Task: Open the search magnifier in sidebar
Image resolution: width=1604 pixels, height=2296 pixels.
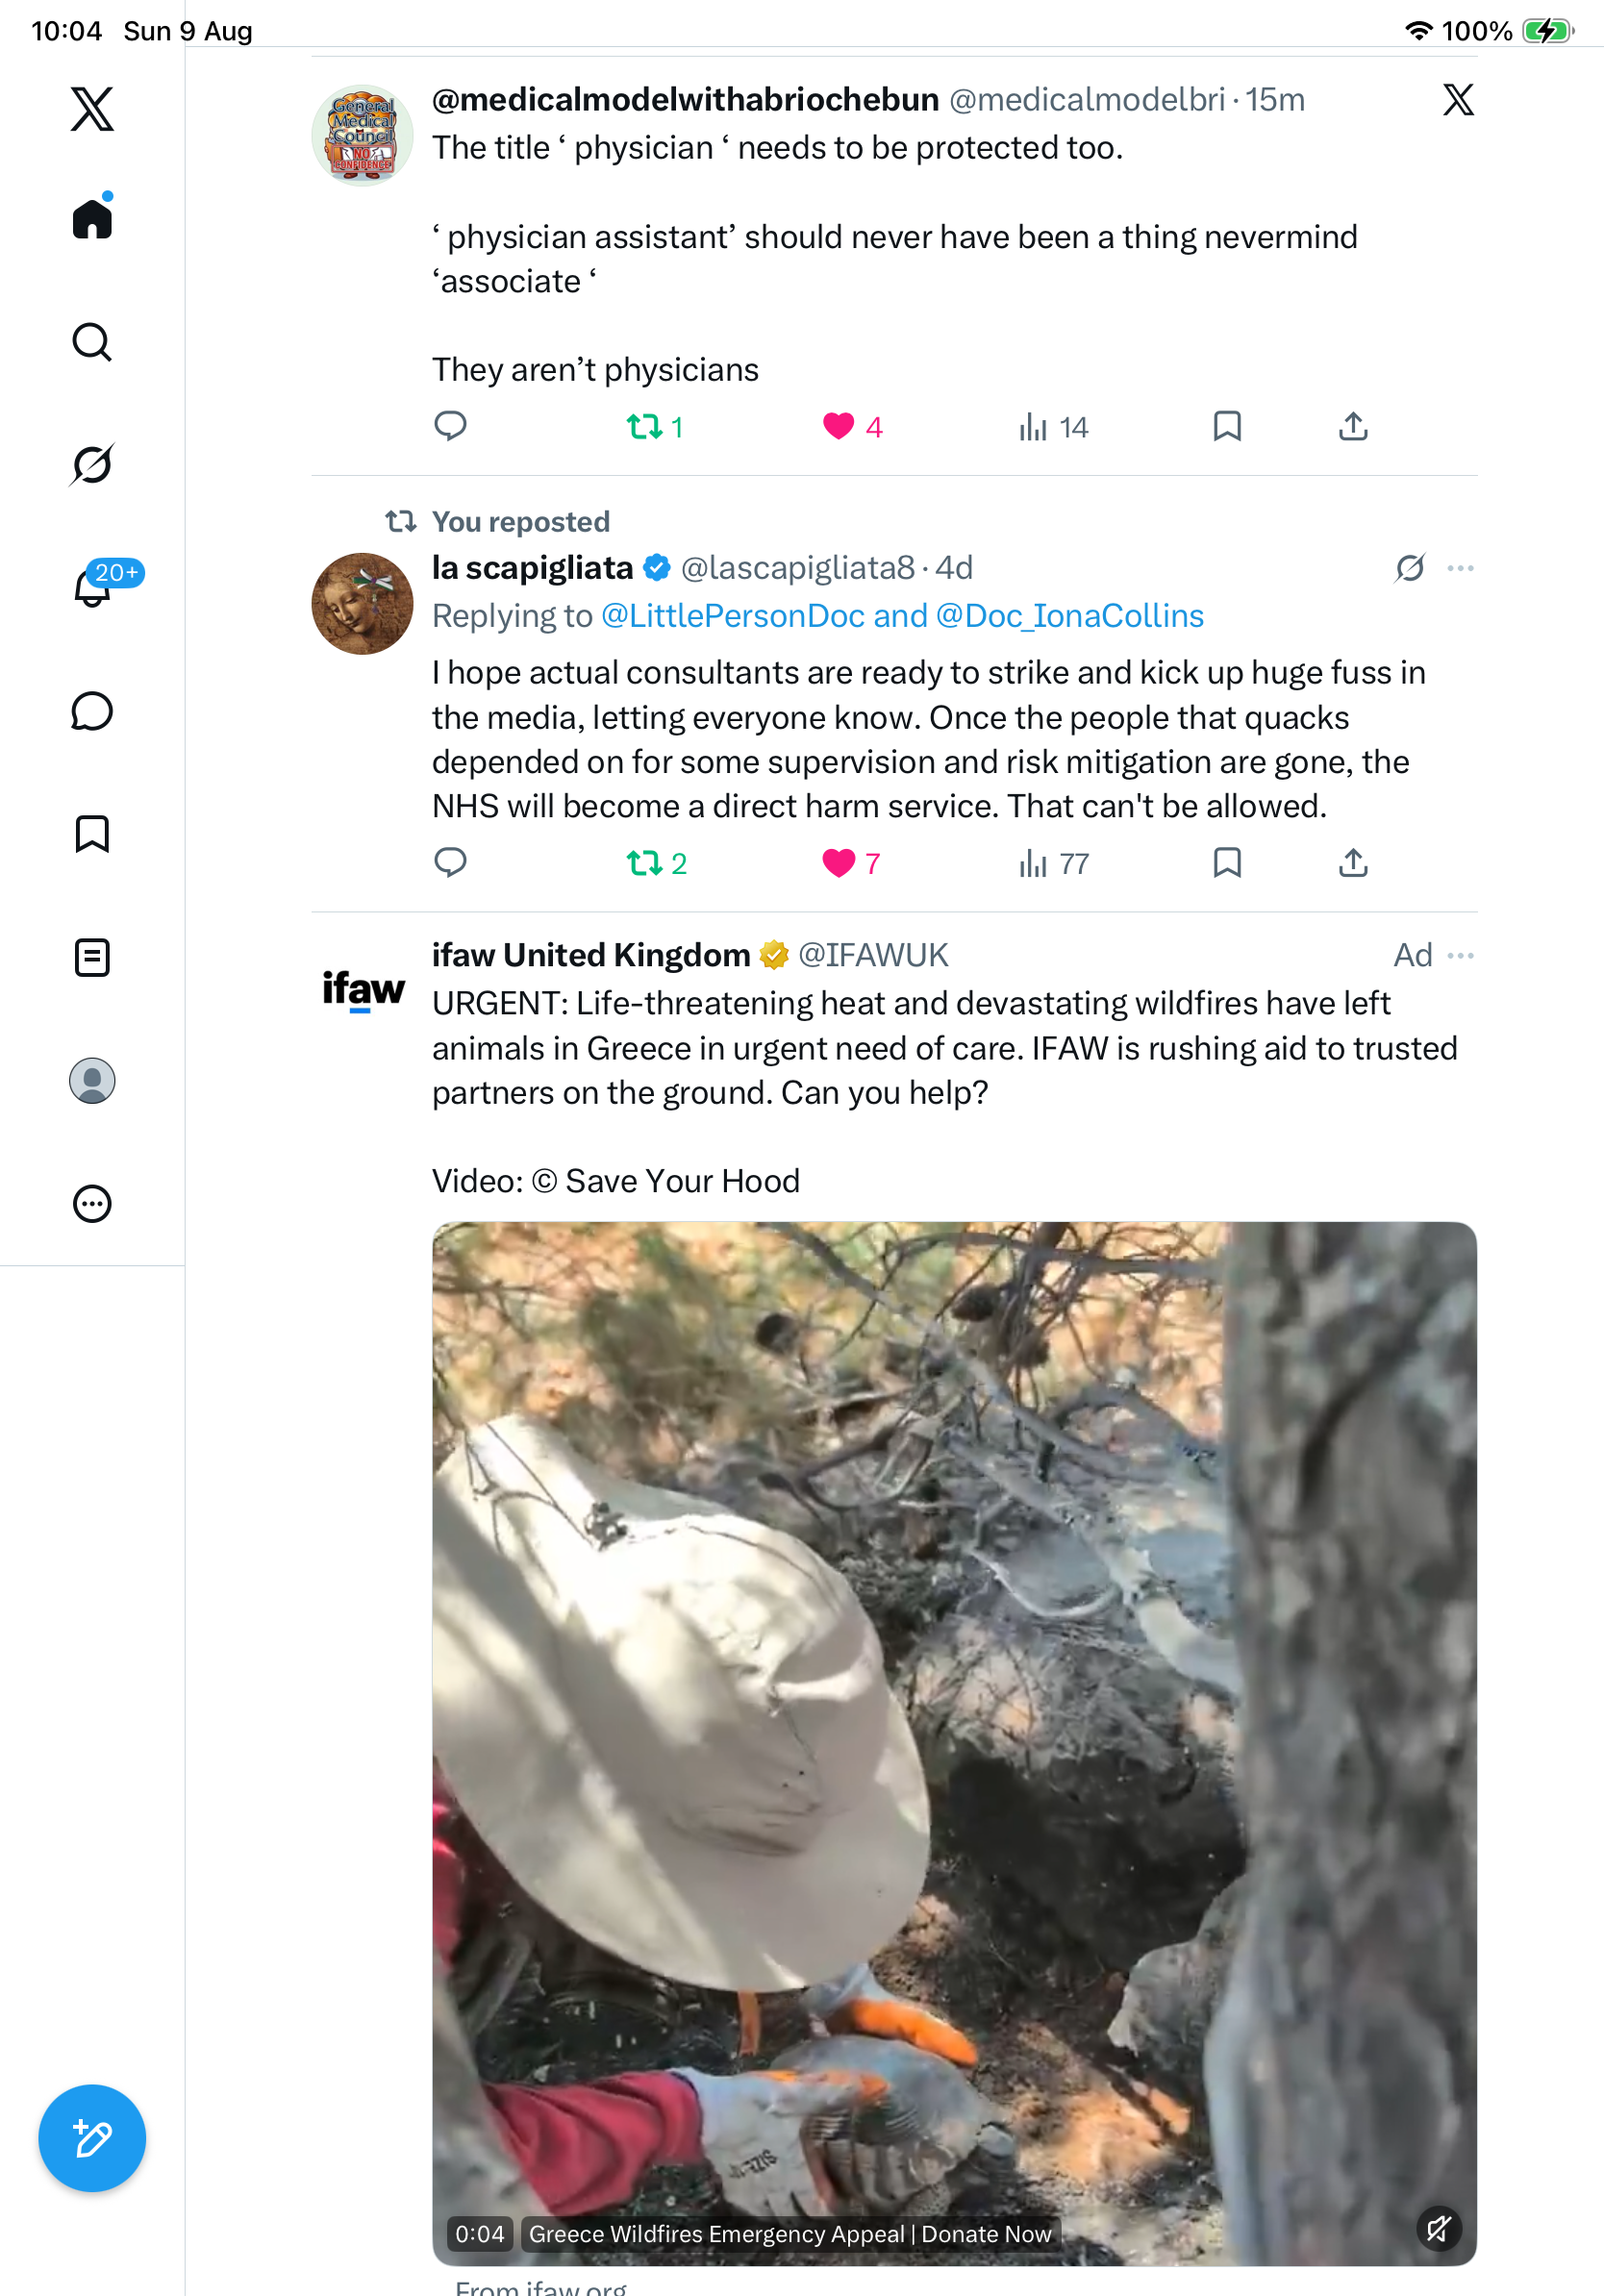Action: 92,342
